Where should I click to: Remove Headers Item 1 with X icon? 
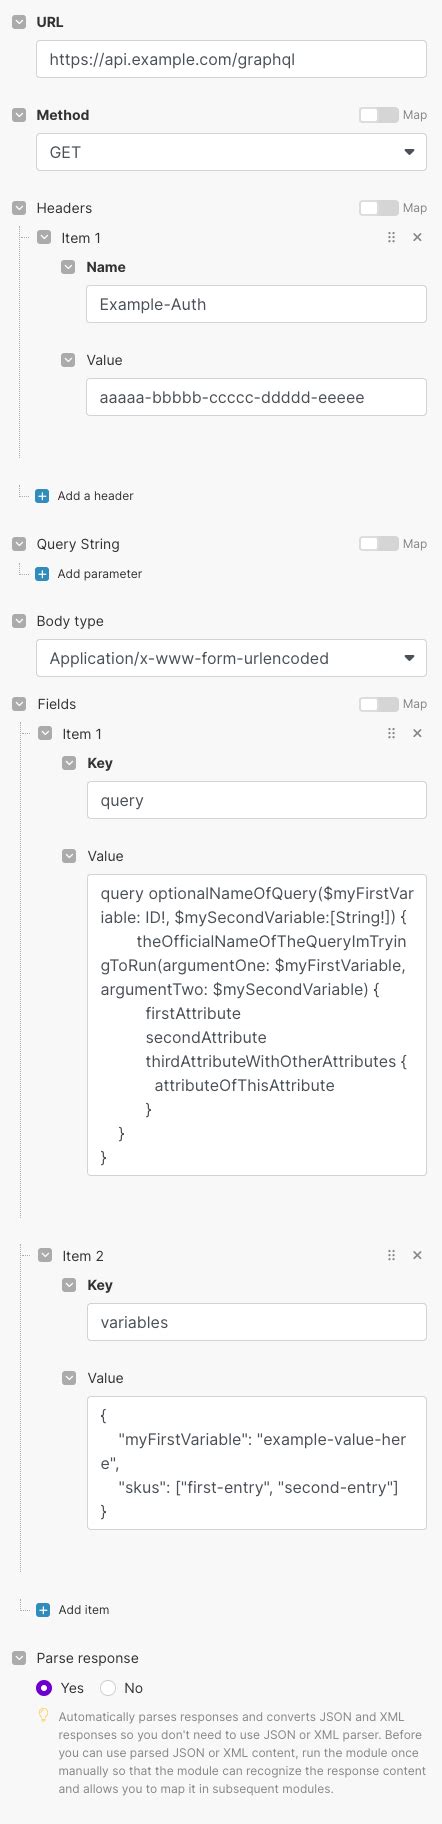coord(417,238)
